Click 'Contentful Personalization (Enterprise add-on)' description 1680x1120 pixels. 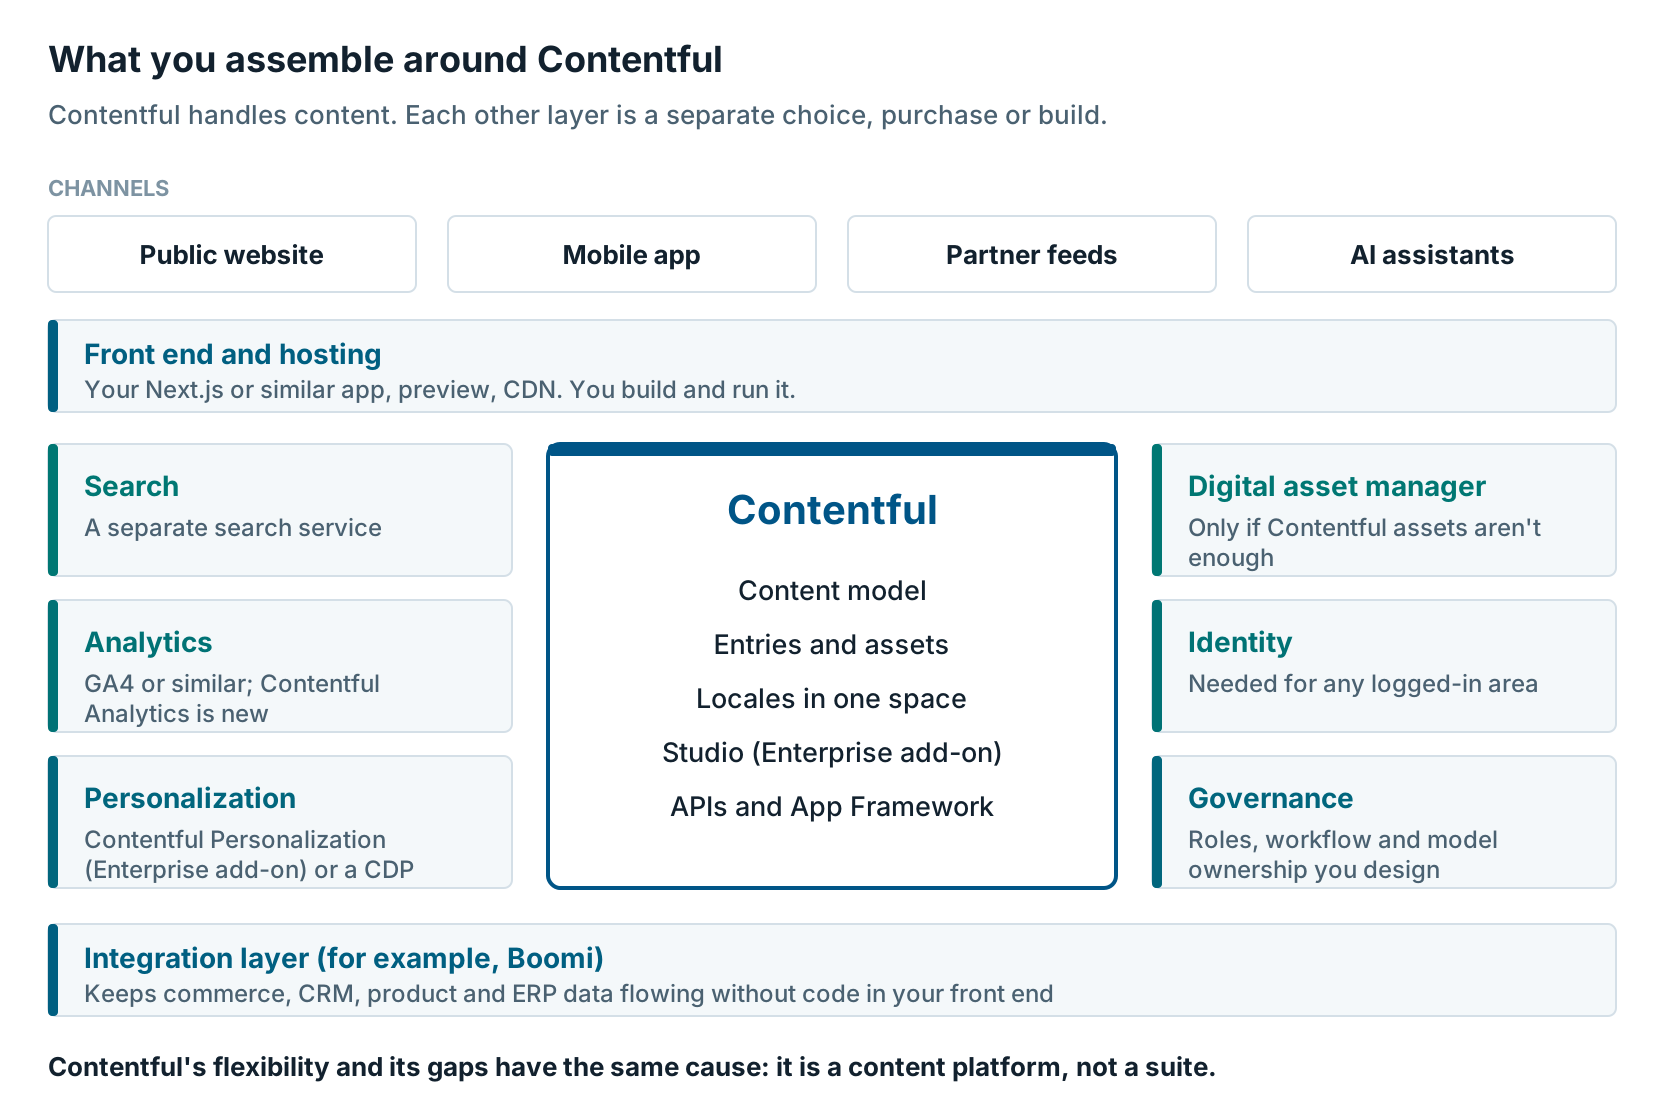[x=249, y=854]
